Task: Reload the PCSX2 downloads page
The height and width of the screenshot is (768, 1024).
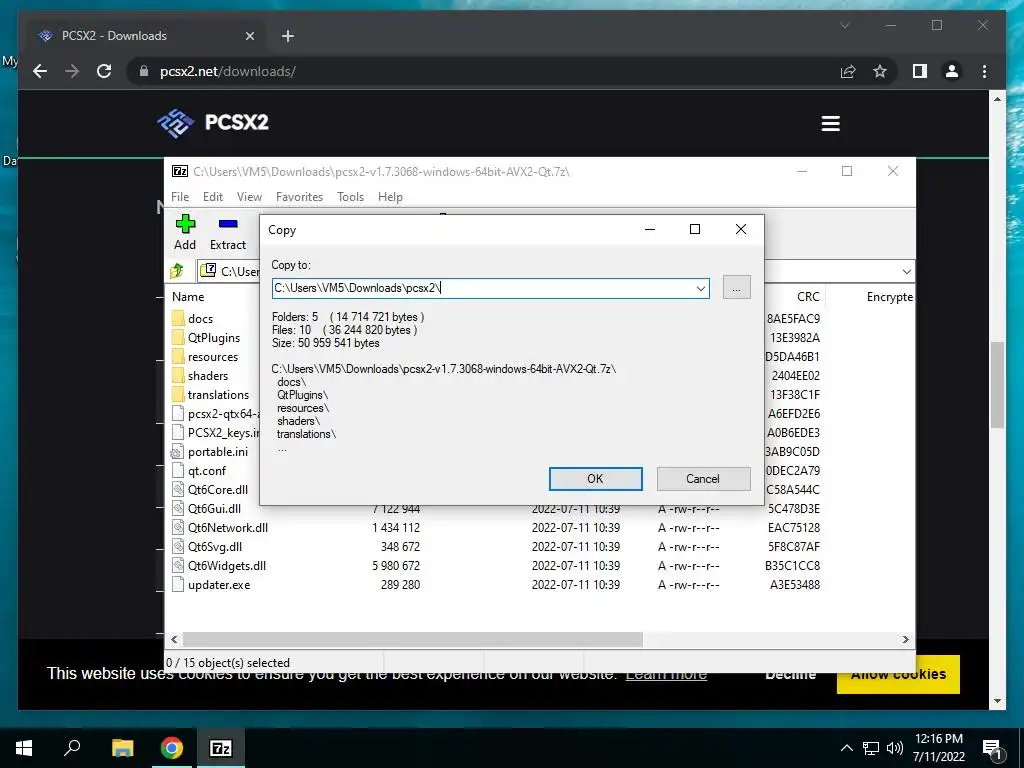Action: (104, 71)
